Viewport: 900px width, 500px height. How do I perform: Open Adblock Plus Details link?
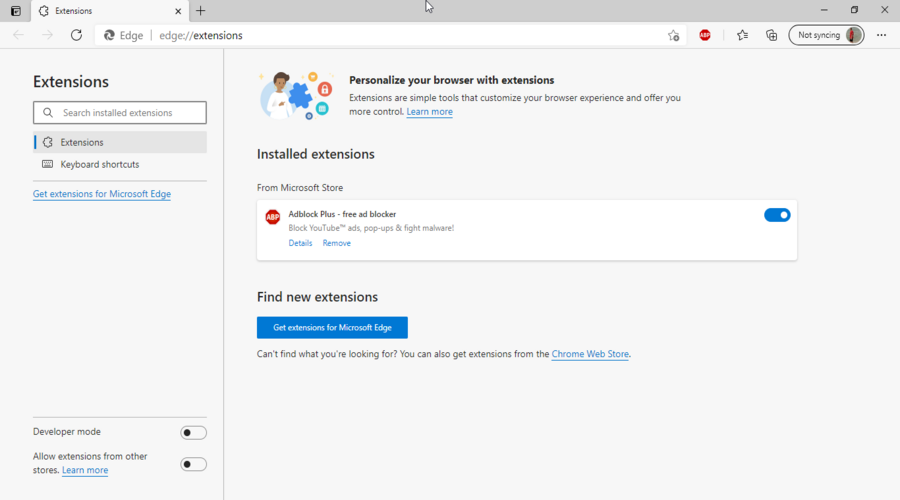300,243
